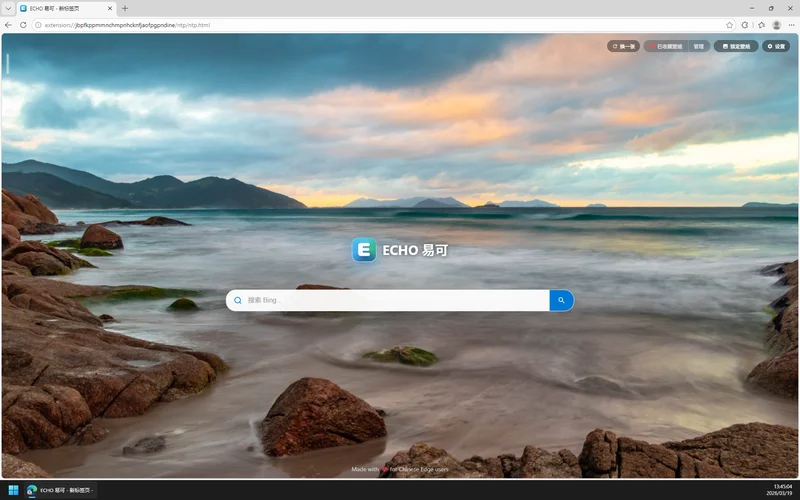This screenshot has width=800, height=500.
Task: Open the browser three-dot settings menu
Action: pyautogui.click(x=791, y=24)
